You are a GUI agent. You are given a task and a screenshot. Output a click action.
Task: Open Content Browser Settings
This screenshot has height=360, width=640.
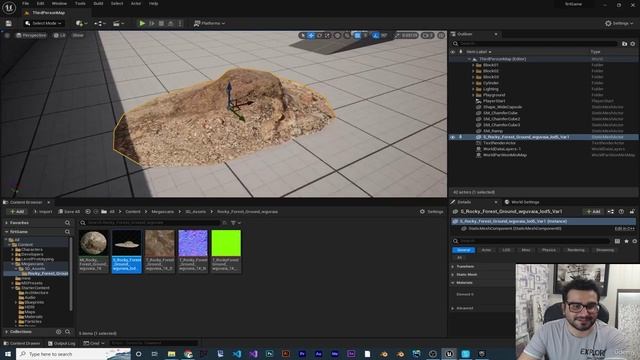click(431, 211)
